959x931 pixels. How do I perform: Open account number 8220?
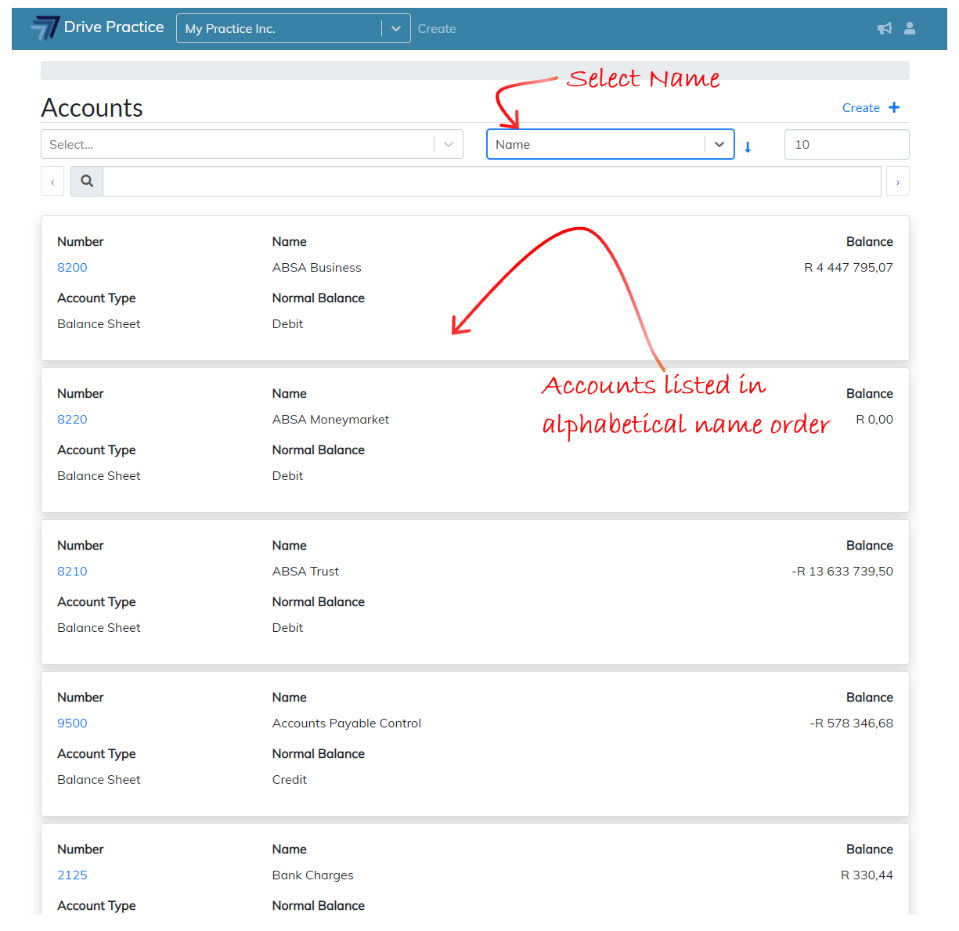(x=72, y=420)
